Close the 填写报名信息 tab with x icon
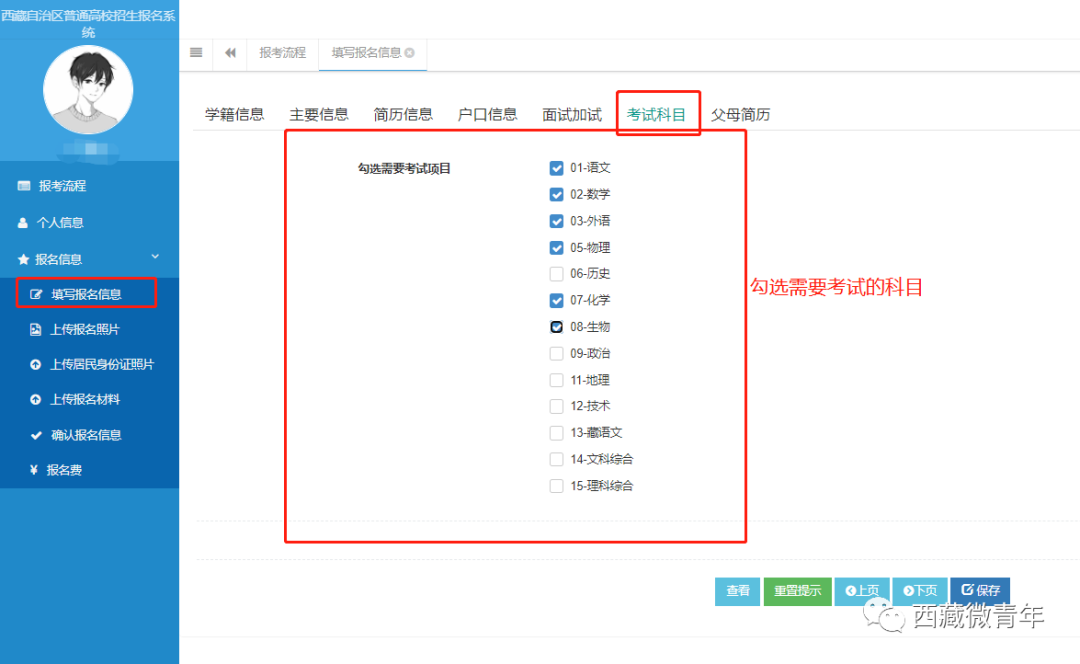Screen dimensions: 1080x664 (x=409, y=53)
